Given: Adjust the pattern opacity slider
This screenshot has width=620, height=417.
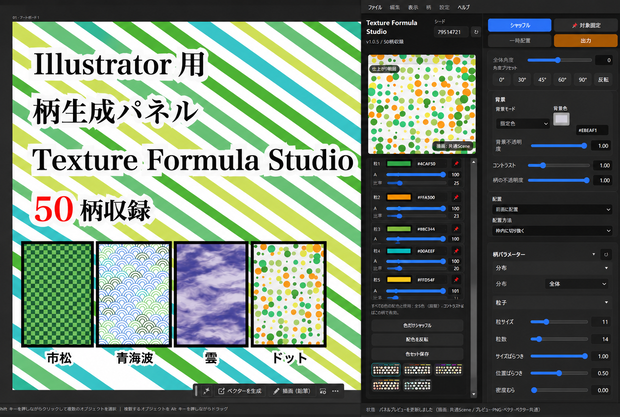Looking at the screenshot, I should click(x=558, y=180).
